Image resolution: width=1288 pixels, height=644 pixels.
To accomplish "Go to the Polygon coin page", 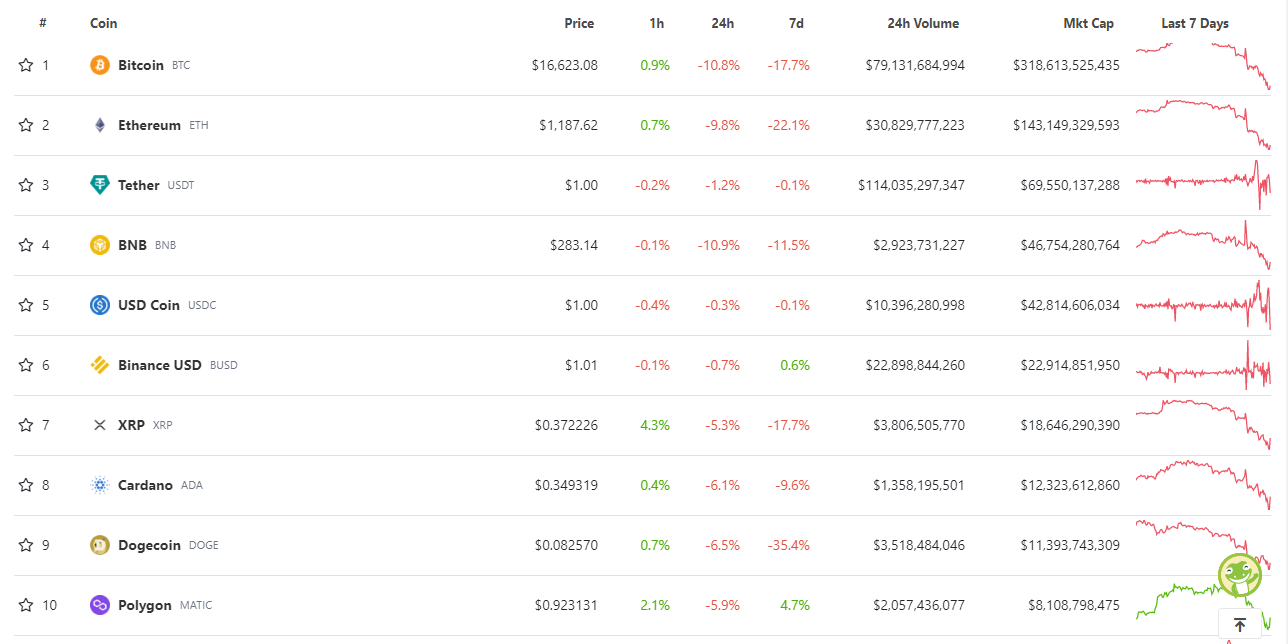I will point(145,605).
